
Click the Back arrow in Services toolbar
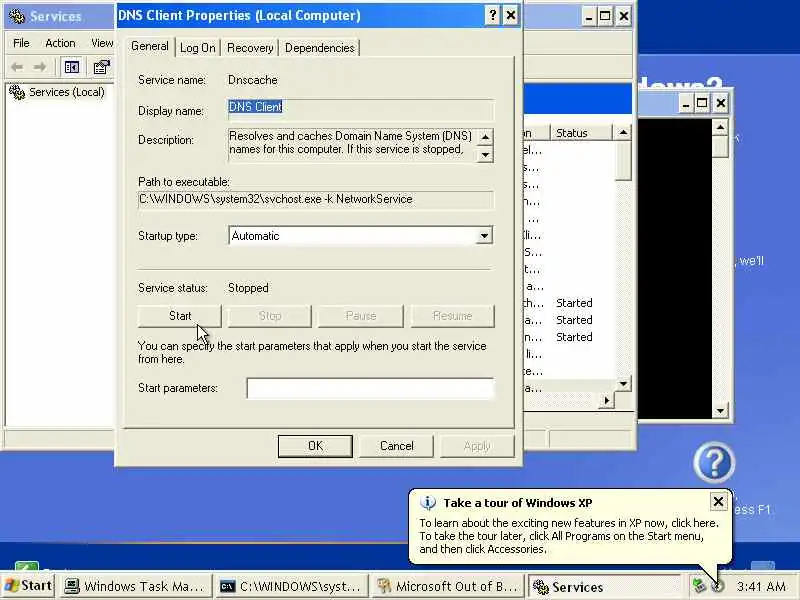pos(17,67)
